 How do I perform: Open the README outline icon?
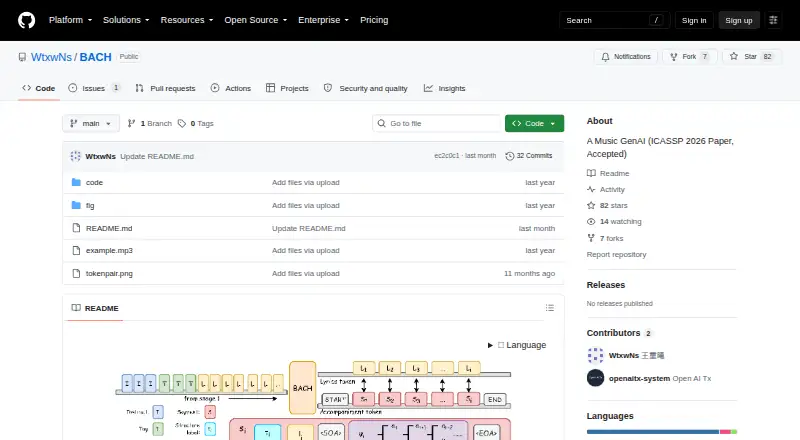point(549,308)
